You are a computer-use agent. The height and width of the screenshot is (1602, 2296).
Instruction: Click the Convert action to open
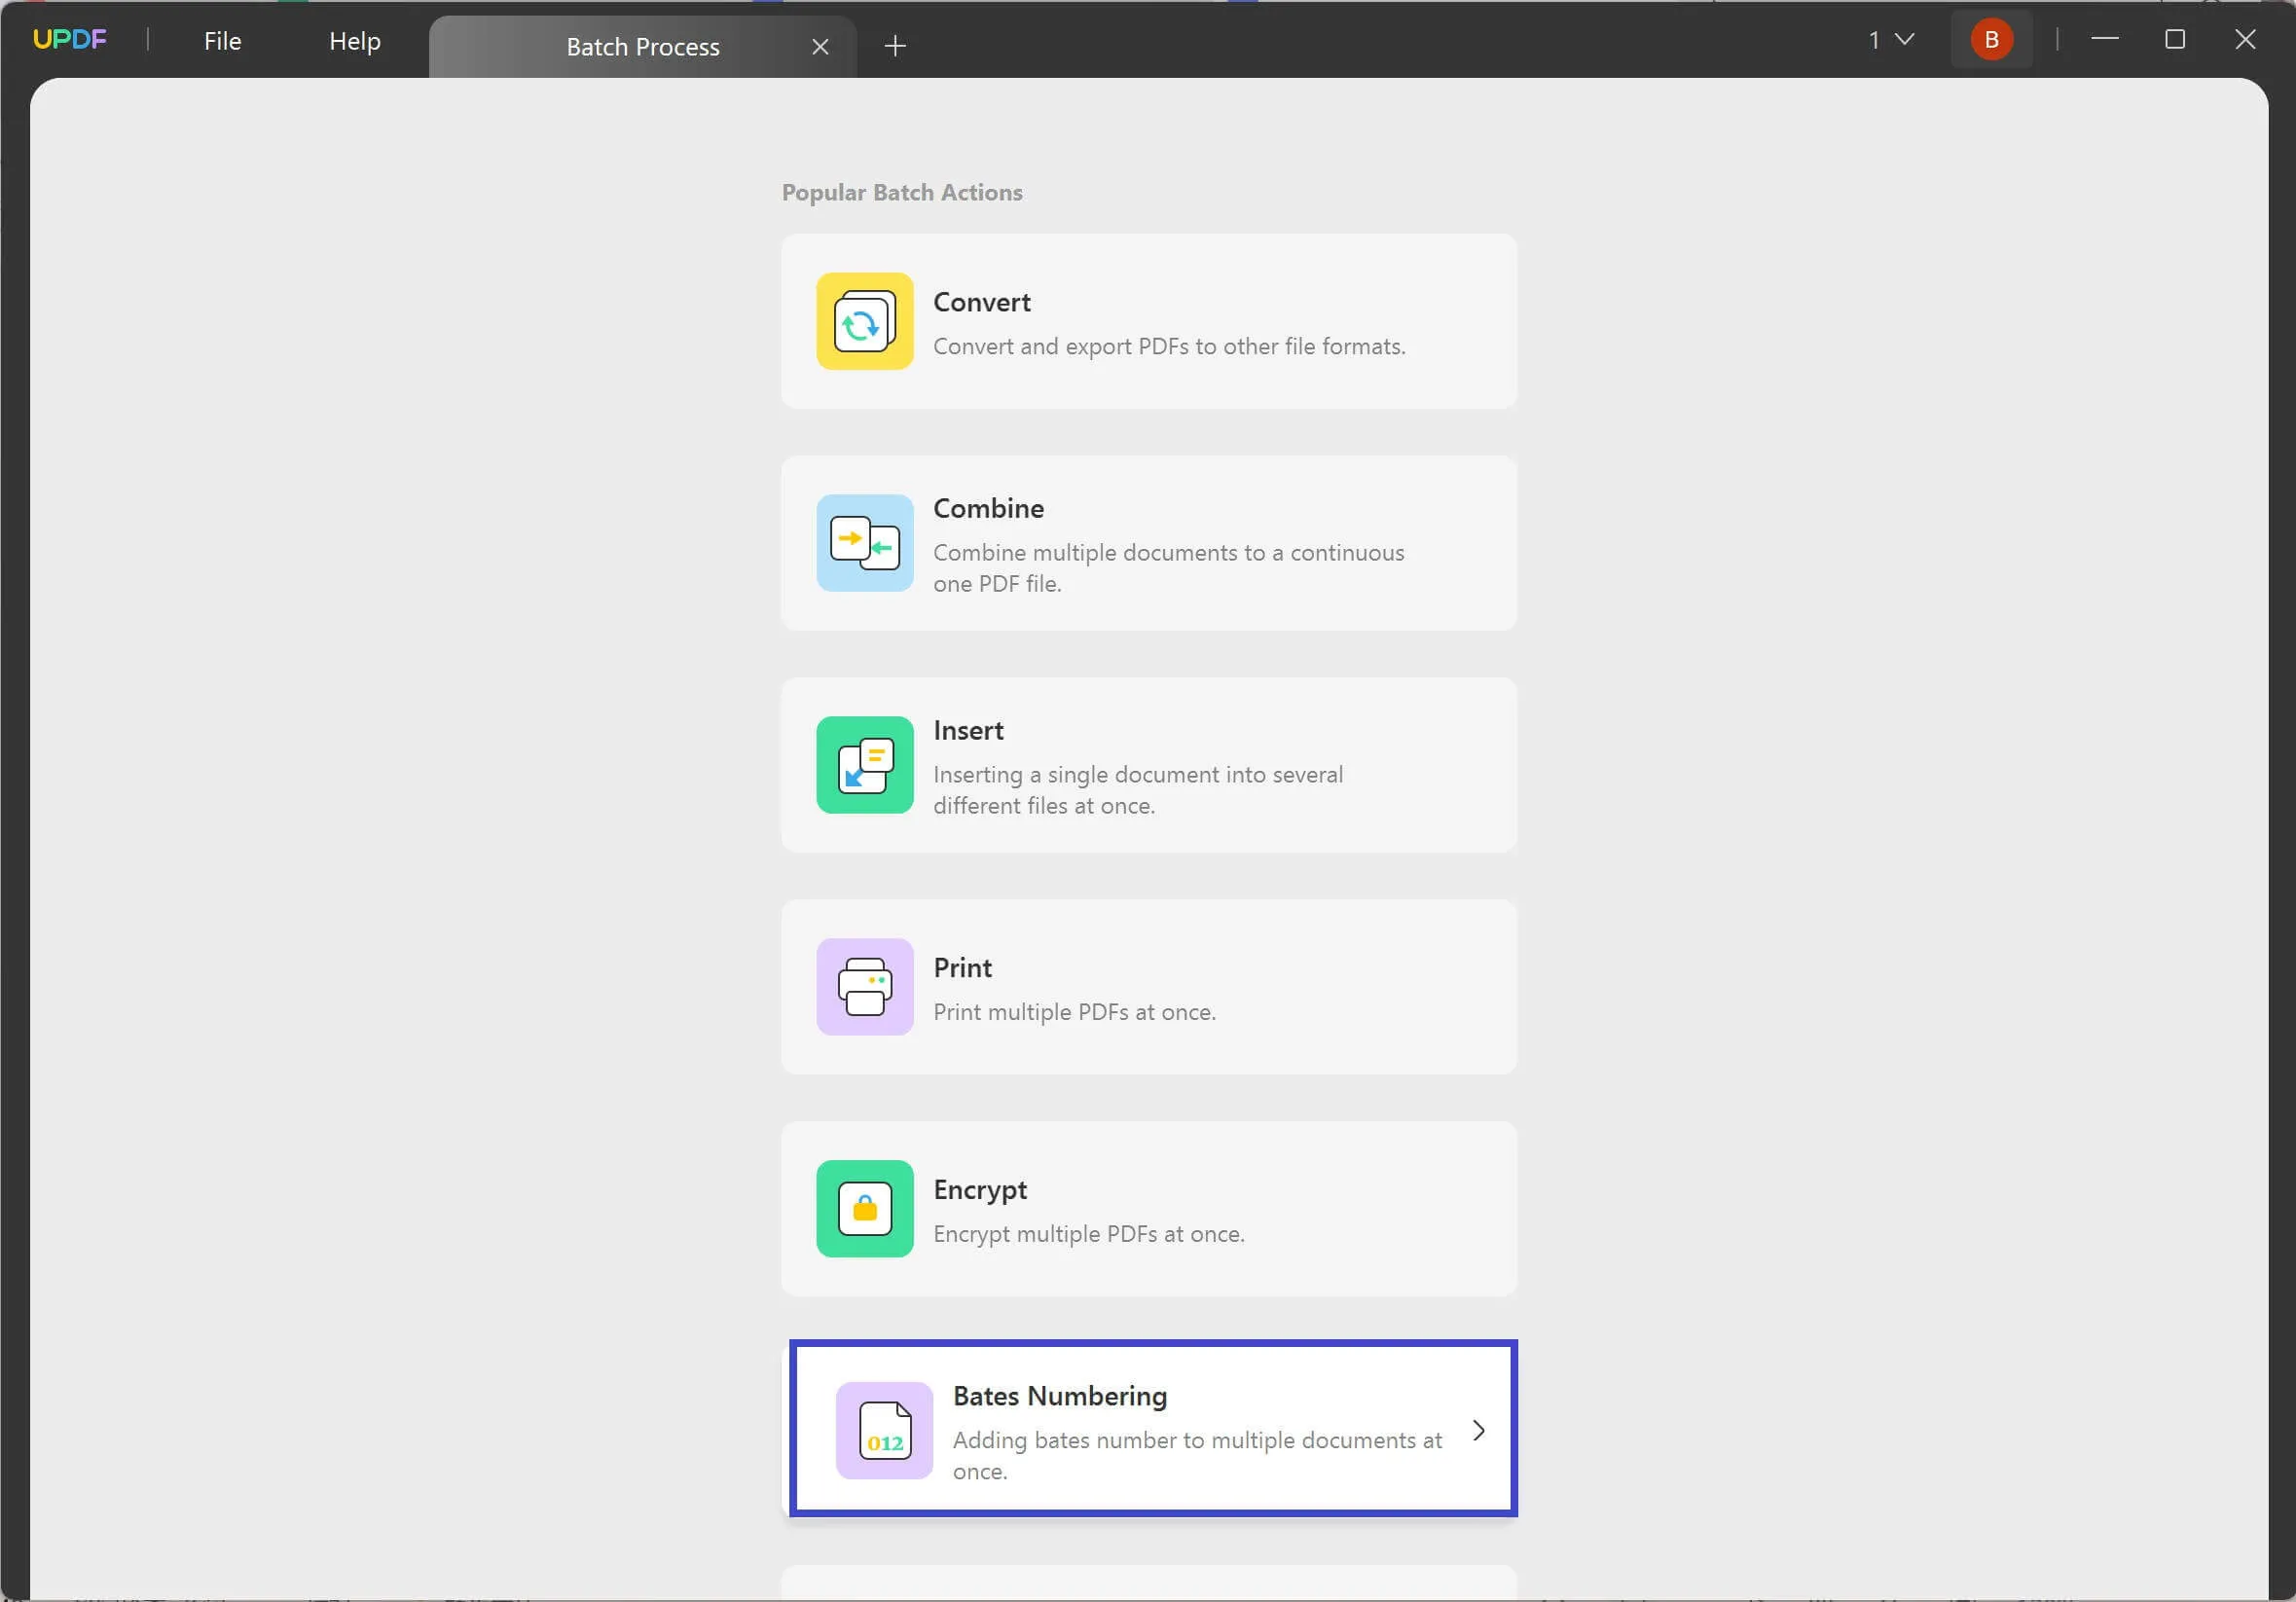coord(1149,321)
